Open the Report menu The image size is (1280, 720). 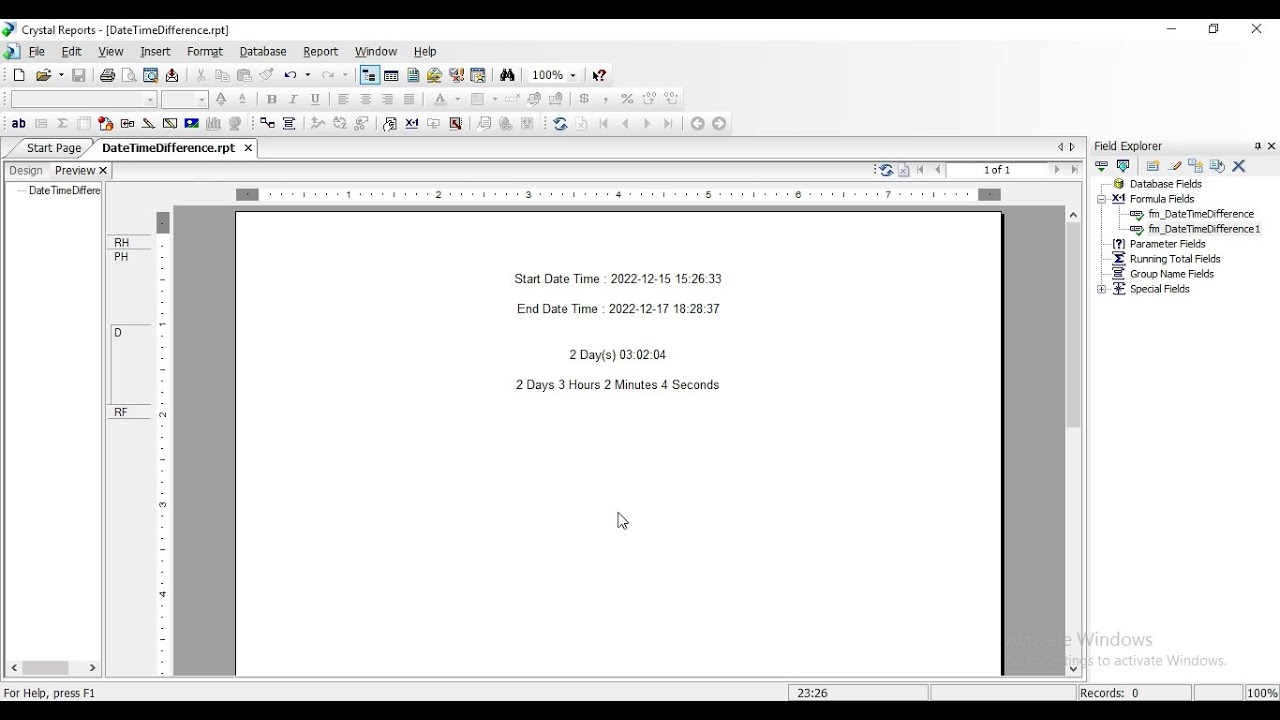click(321, 51)
